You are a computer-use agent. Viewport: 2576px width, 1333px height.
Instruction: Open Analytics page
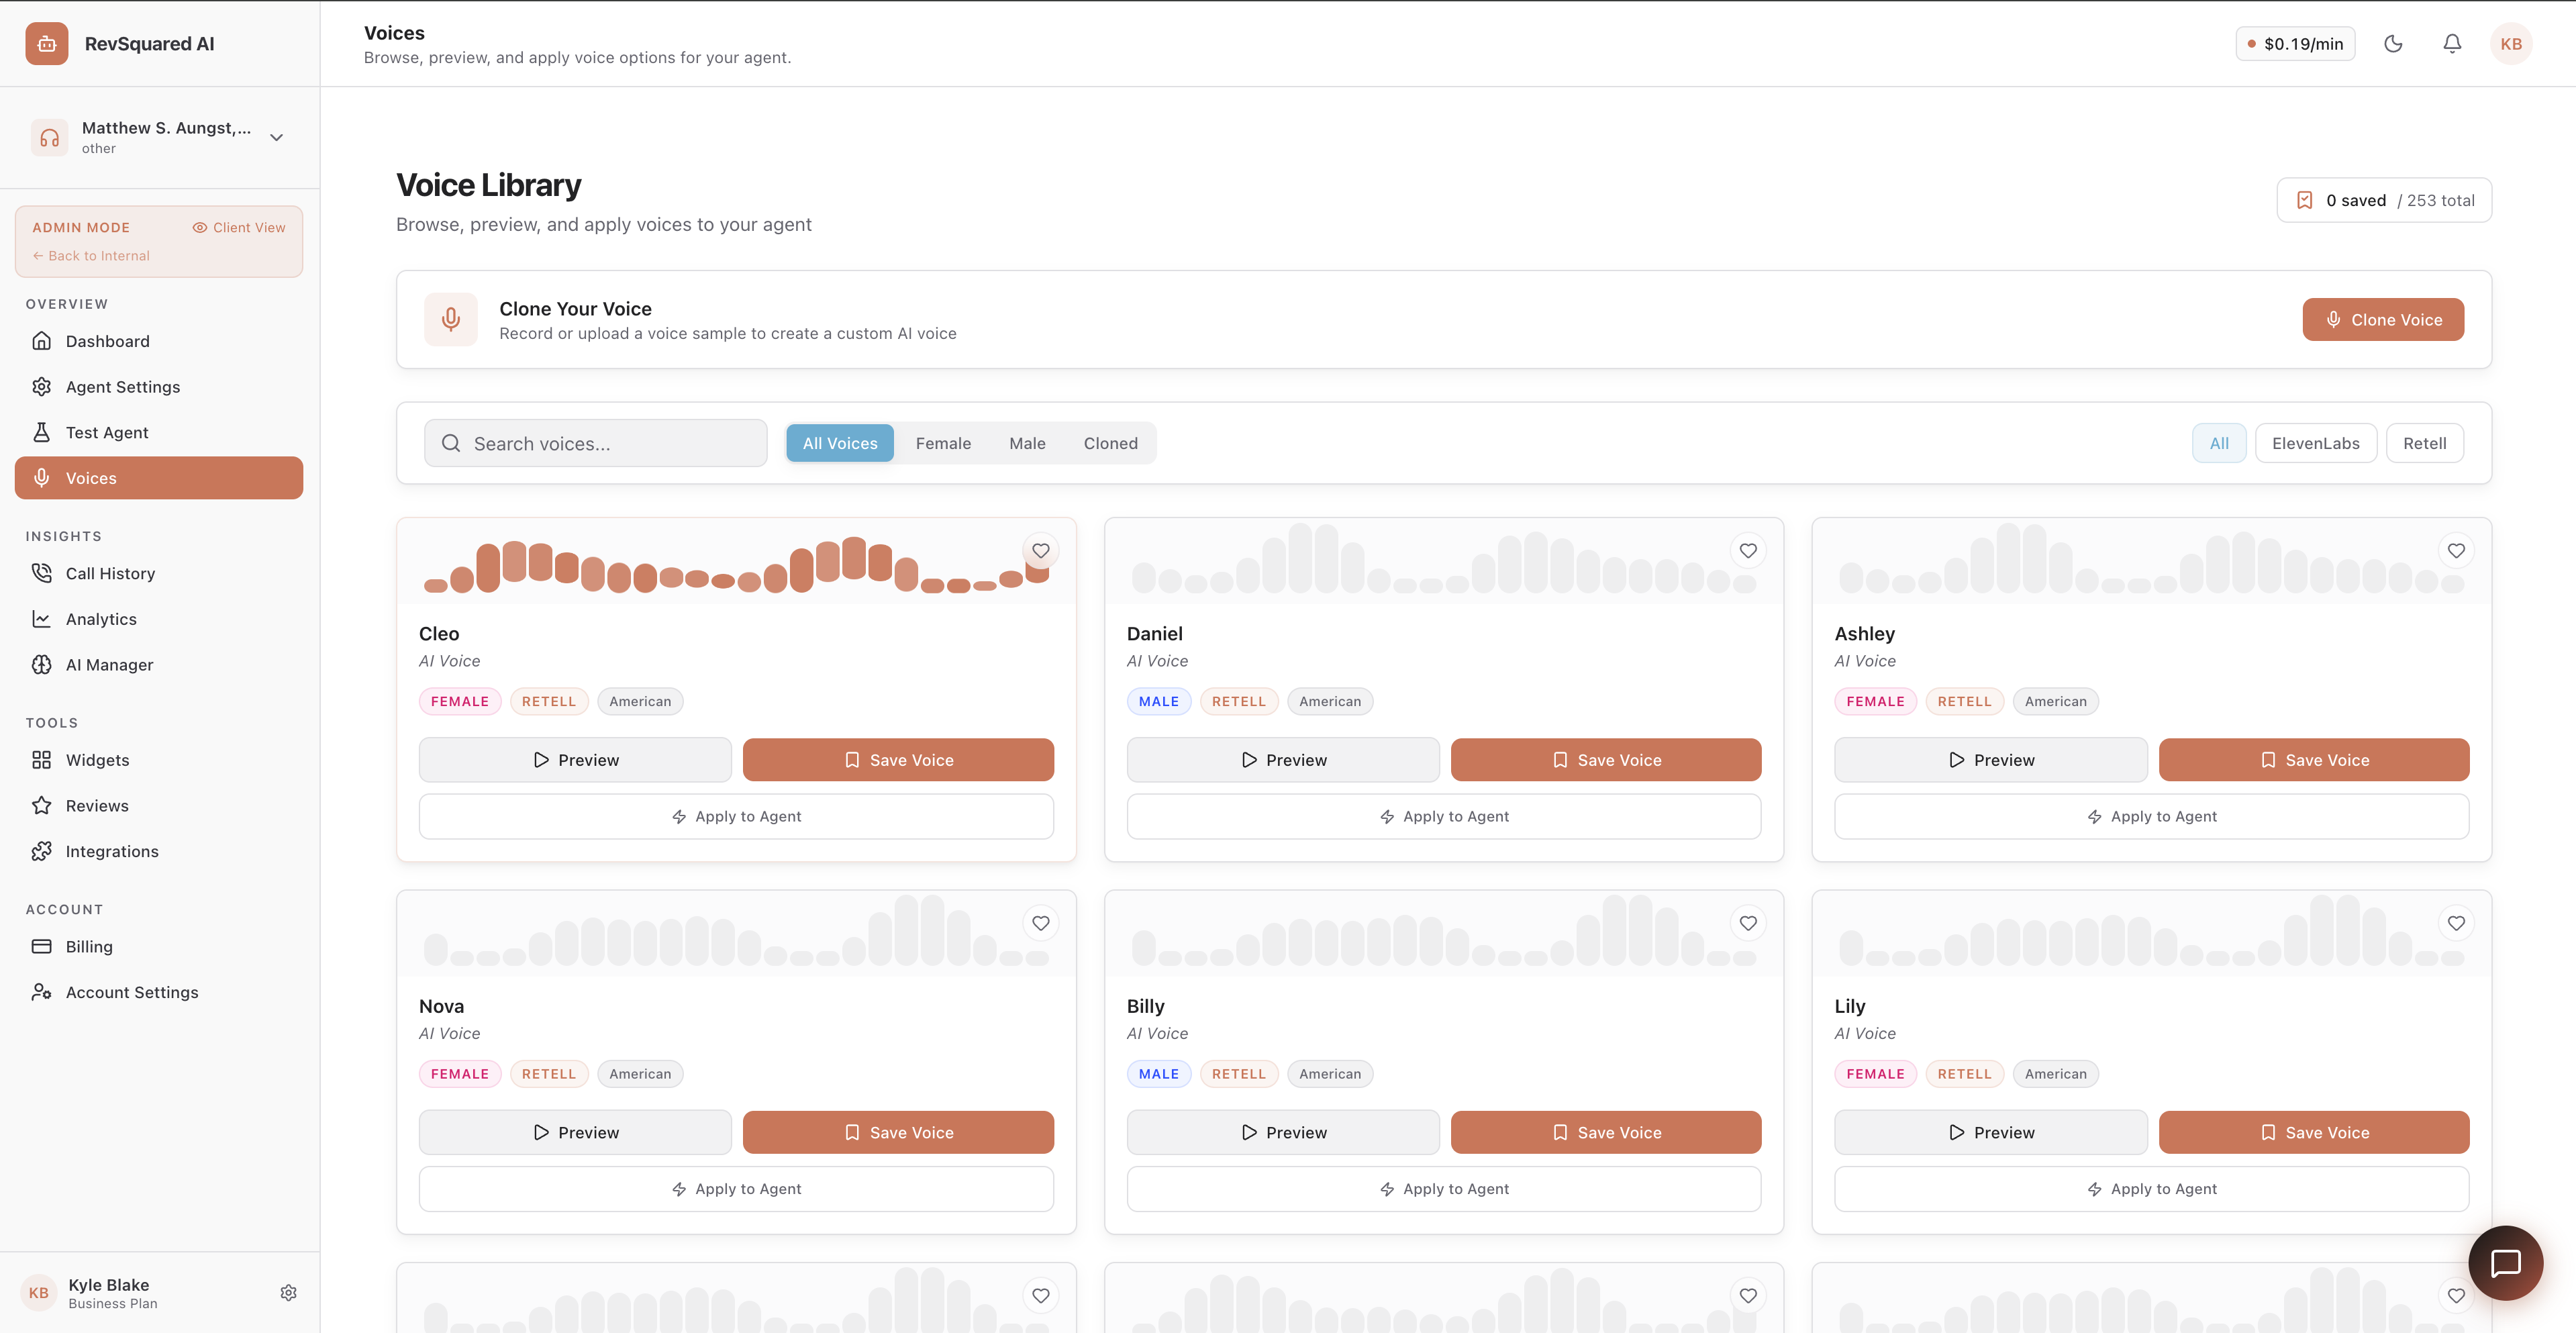(159, 619)
